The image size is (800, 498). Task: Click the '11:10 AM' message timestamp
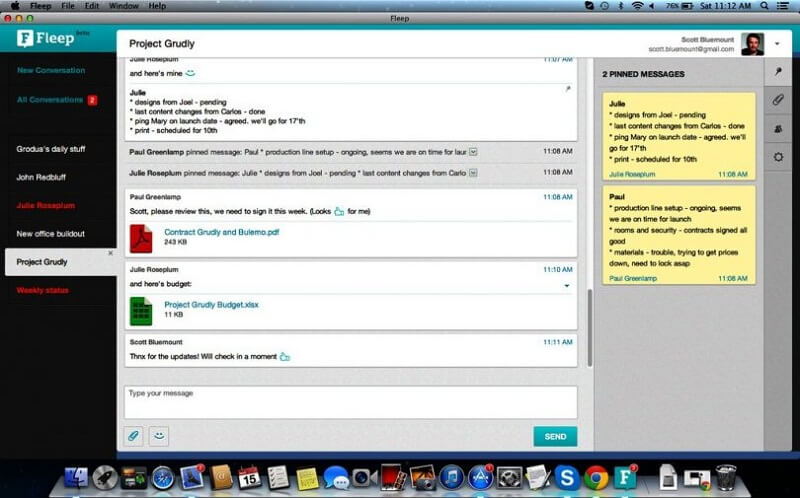(x=558, y=269)
